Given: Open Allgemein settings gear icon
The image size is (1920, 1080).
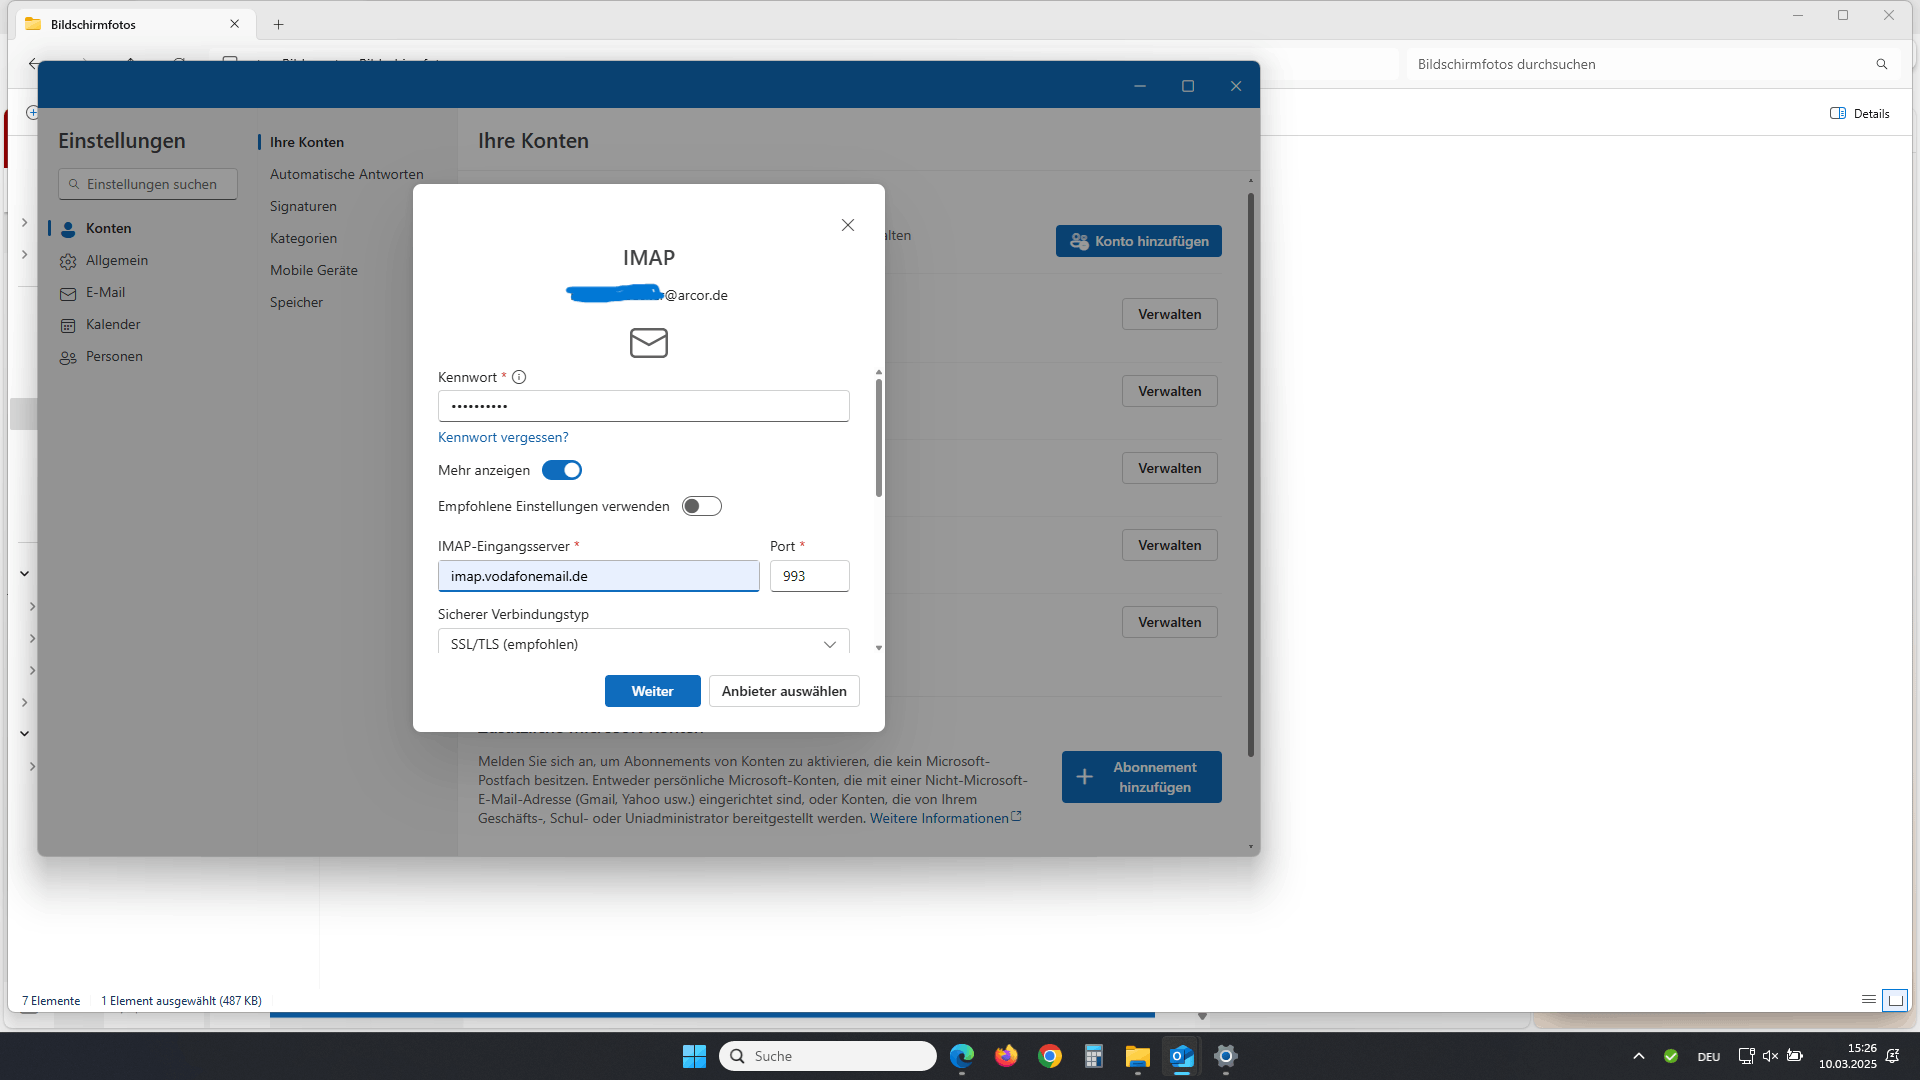Looking at the screenshot, I should coord(68,261).
